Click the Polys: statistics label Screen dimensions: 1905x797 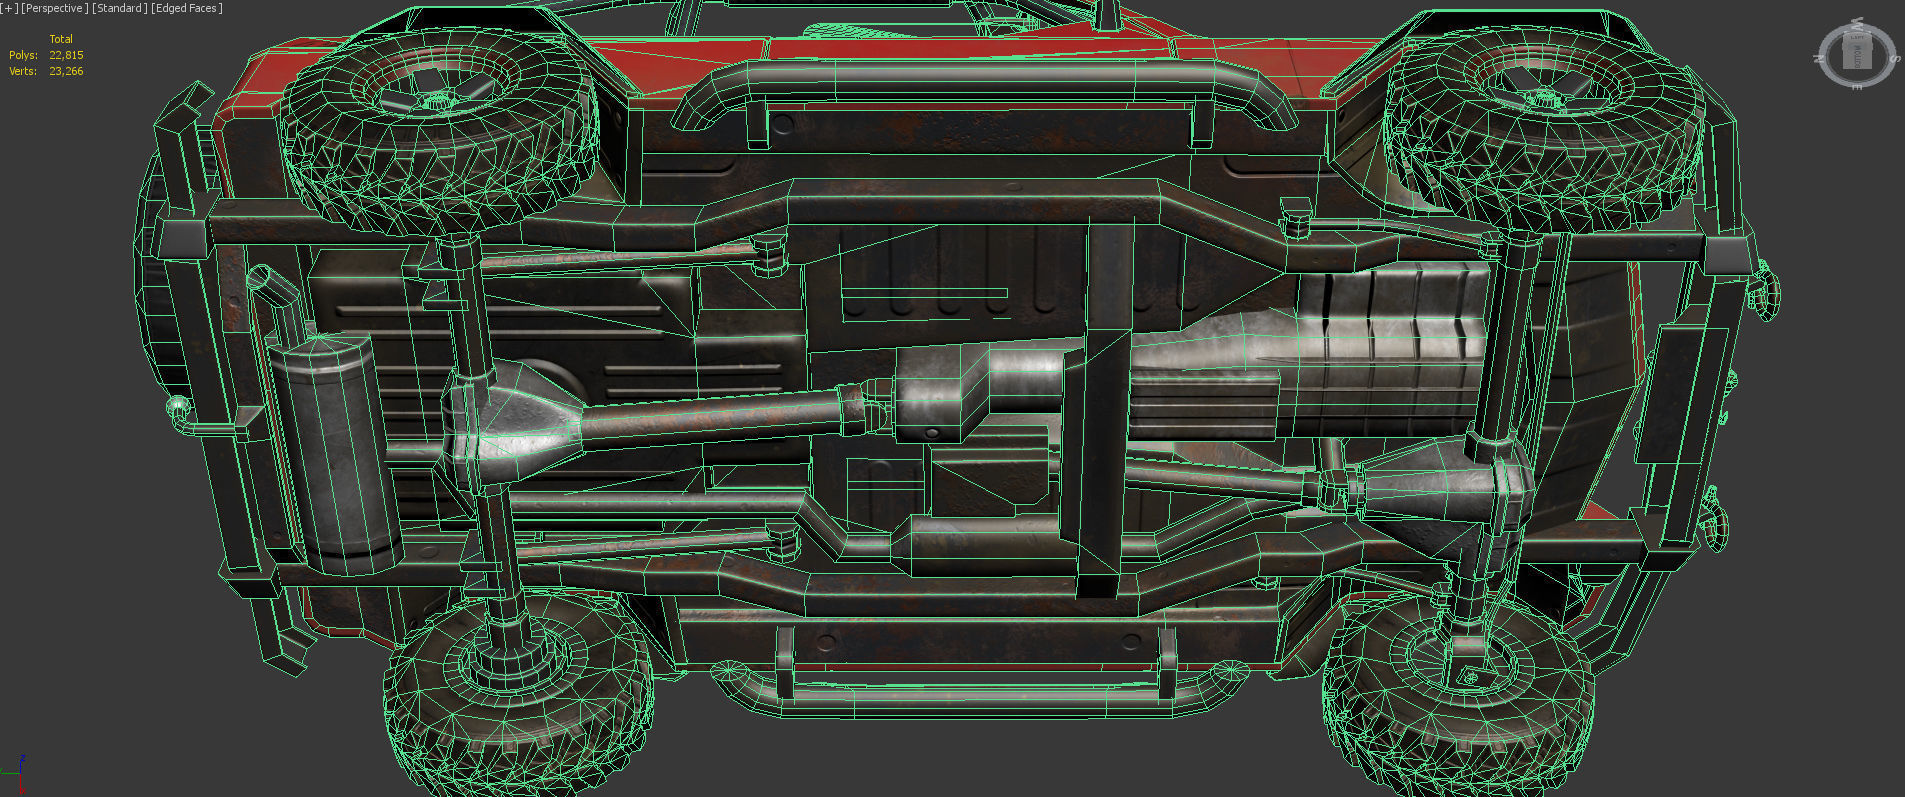click(x=23, y=55)
